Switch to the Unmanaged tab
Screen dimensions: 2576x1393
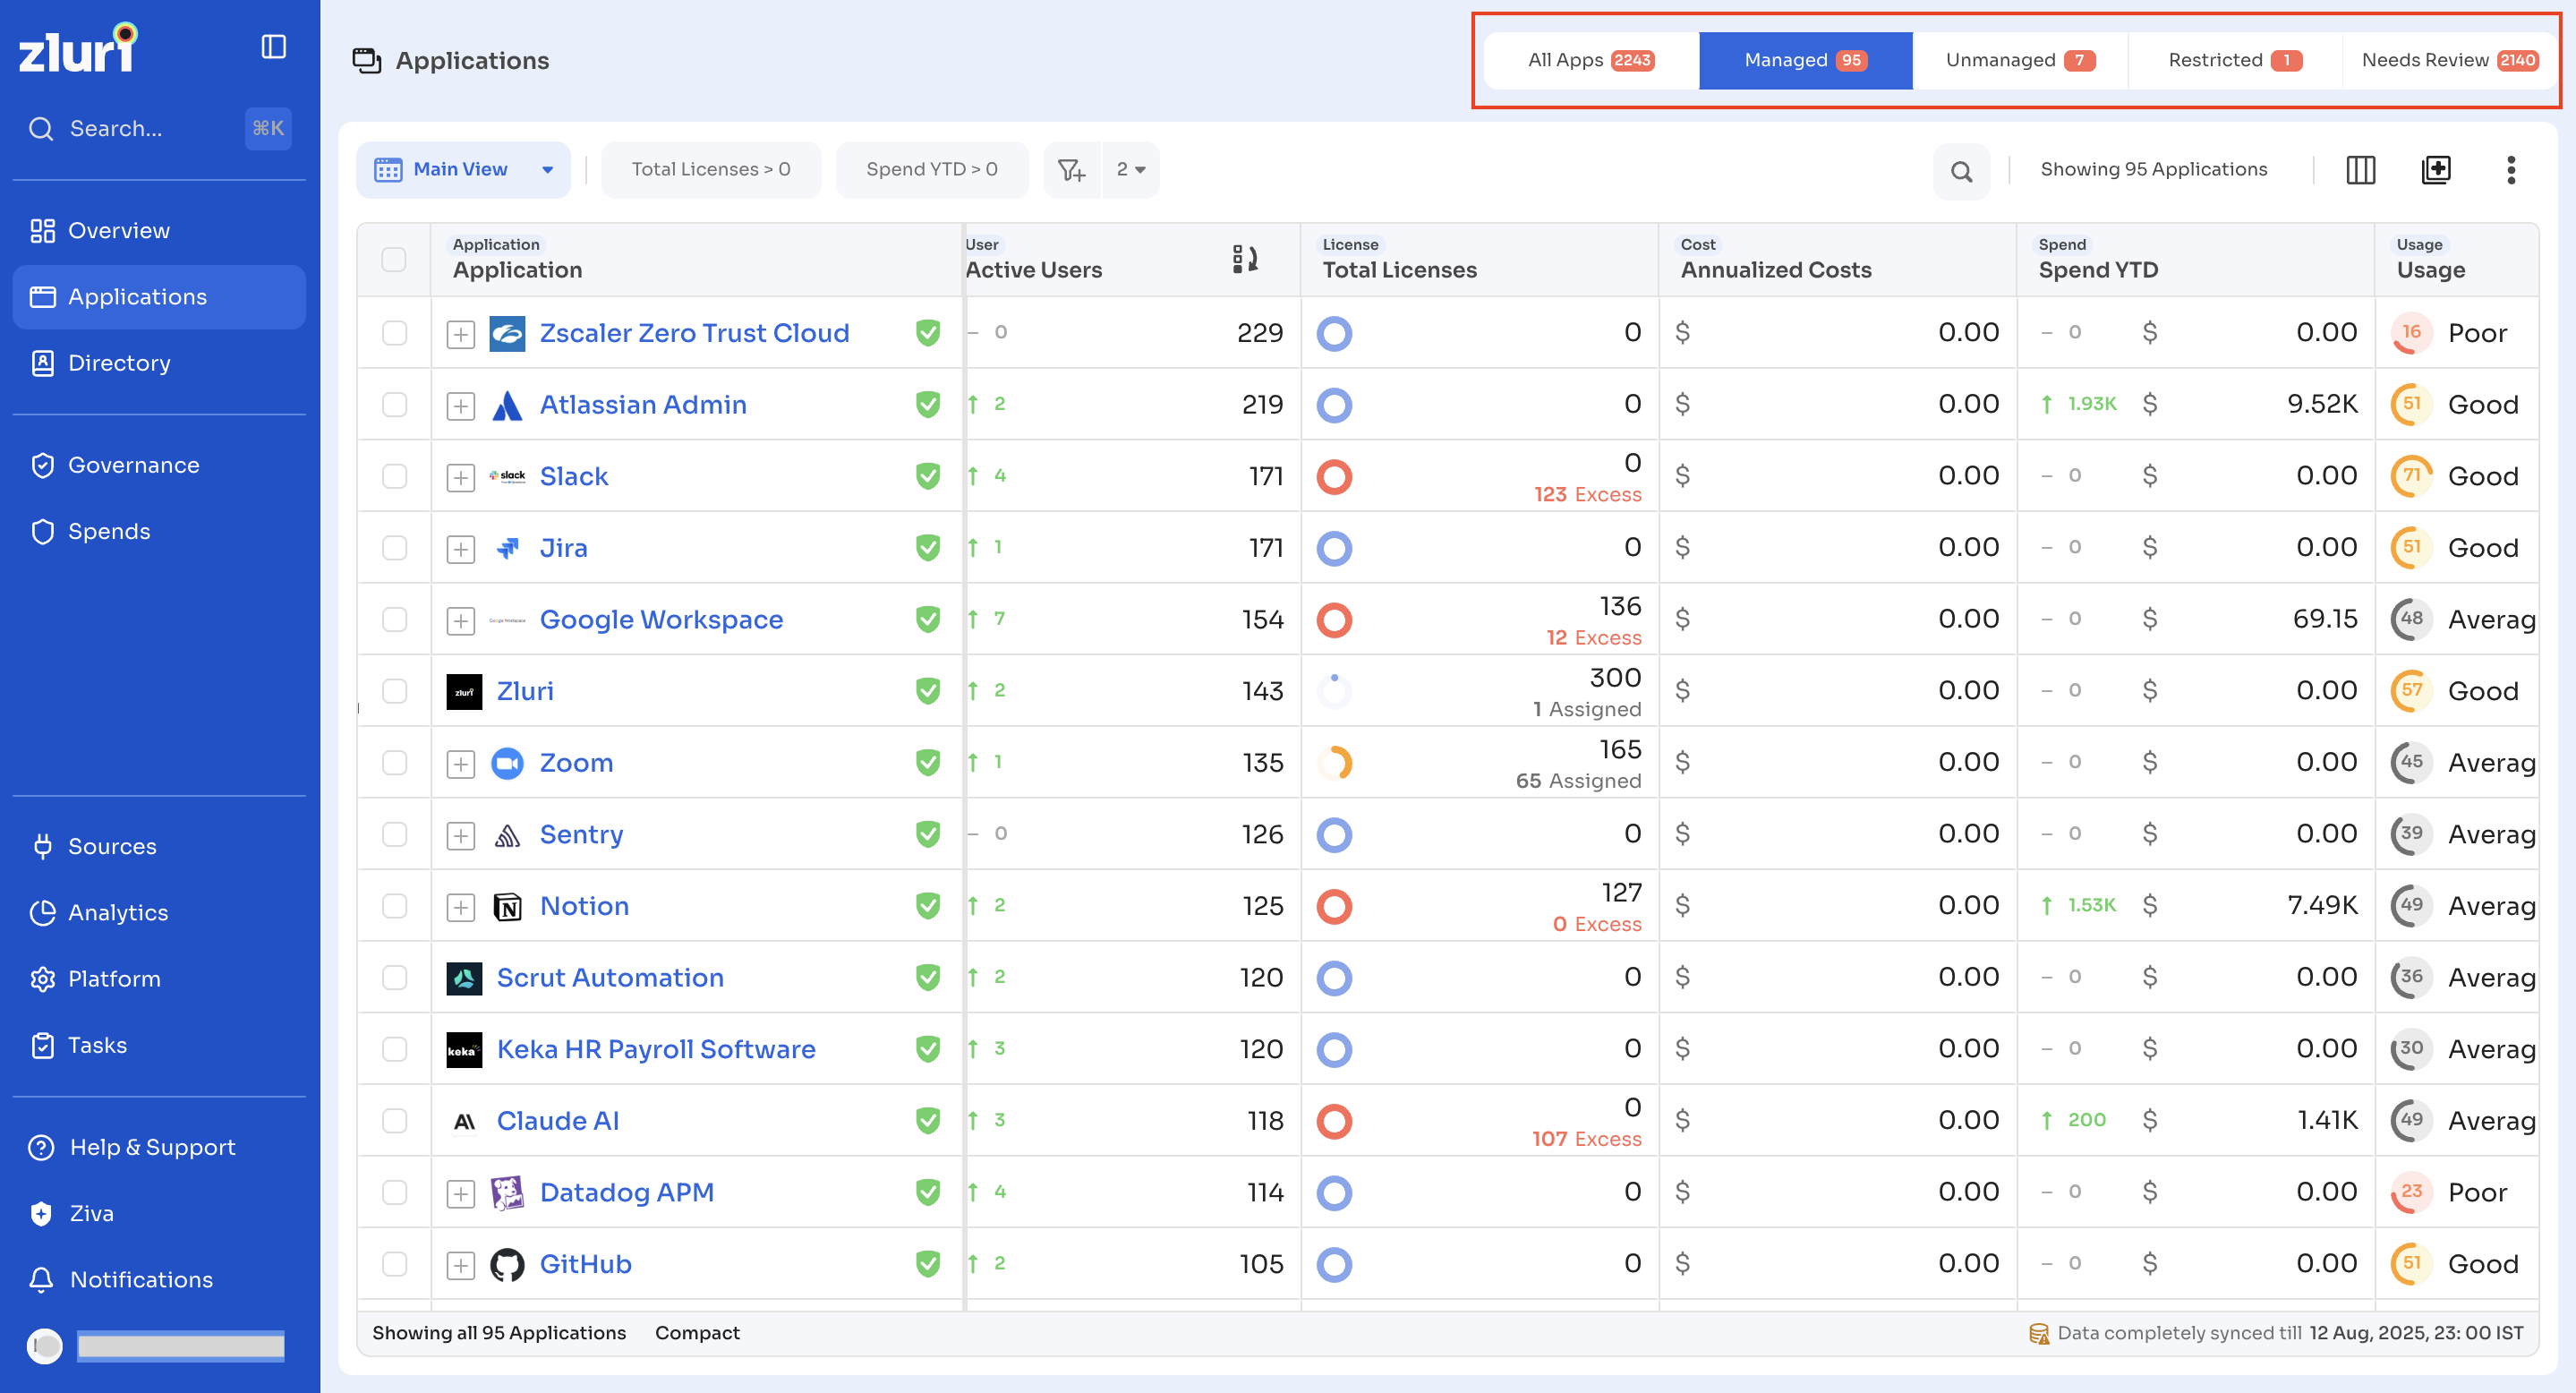pos(2019,60)
